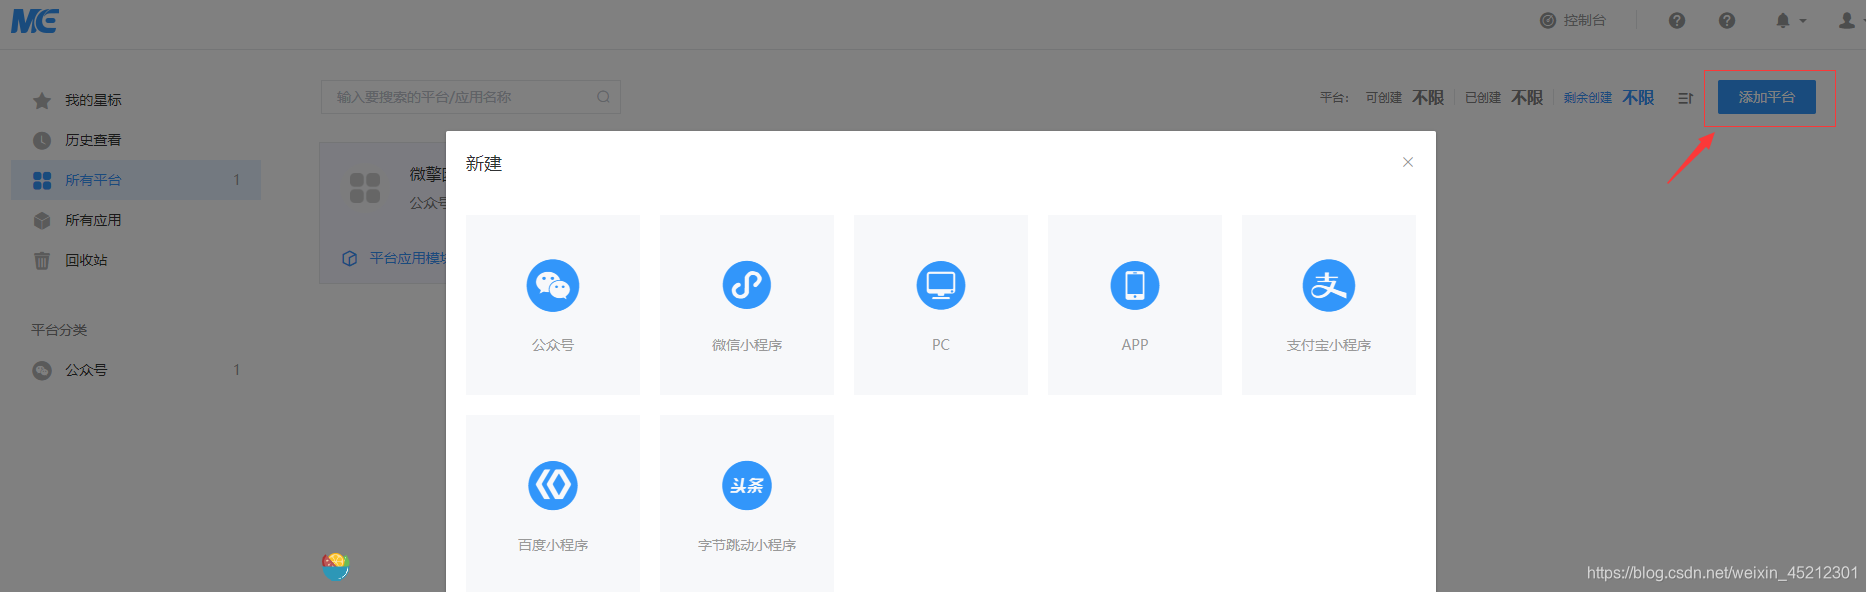The image size is (1867, 592).
Task: Click the 添加平台 button
Action: (1767, 97)
